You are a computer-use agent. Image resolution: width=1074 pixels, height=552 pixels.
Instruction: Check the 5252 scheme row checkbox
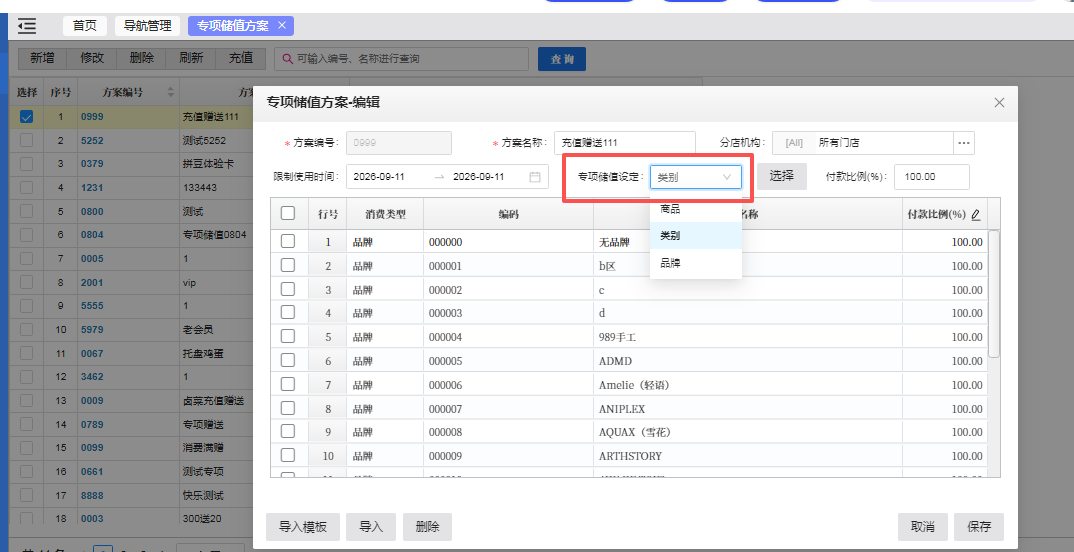(26, 140)
